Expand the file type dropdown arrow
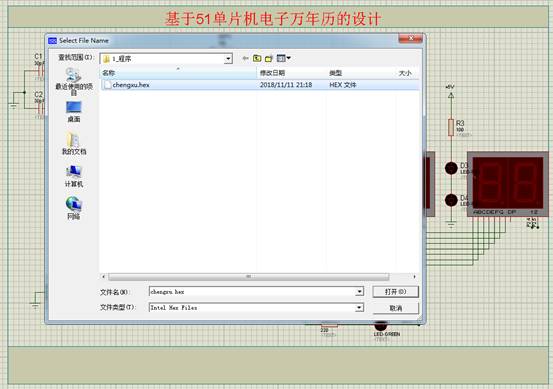The width and height of the screenshot is (553, 389). tap(359, 308)
